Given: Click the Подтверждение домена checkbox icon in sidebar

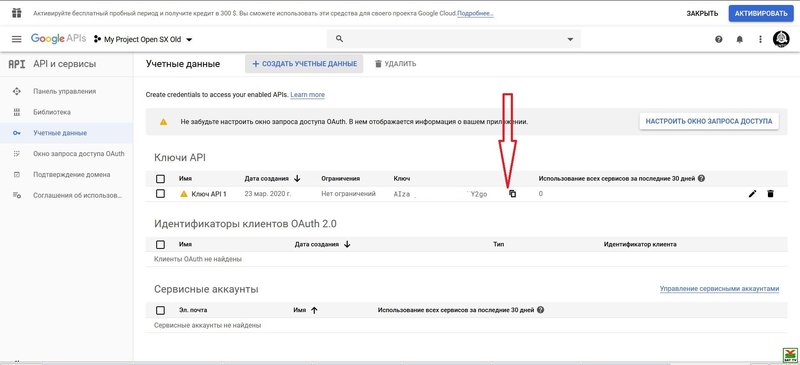Looking at the screenshot, I should [x=17, y=175].
